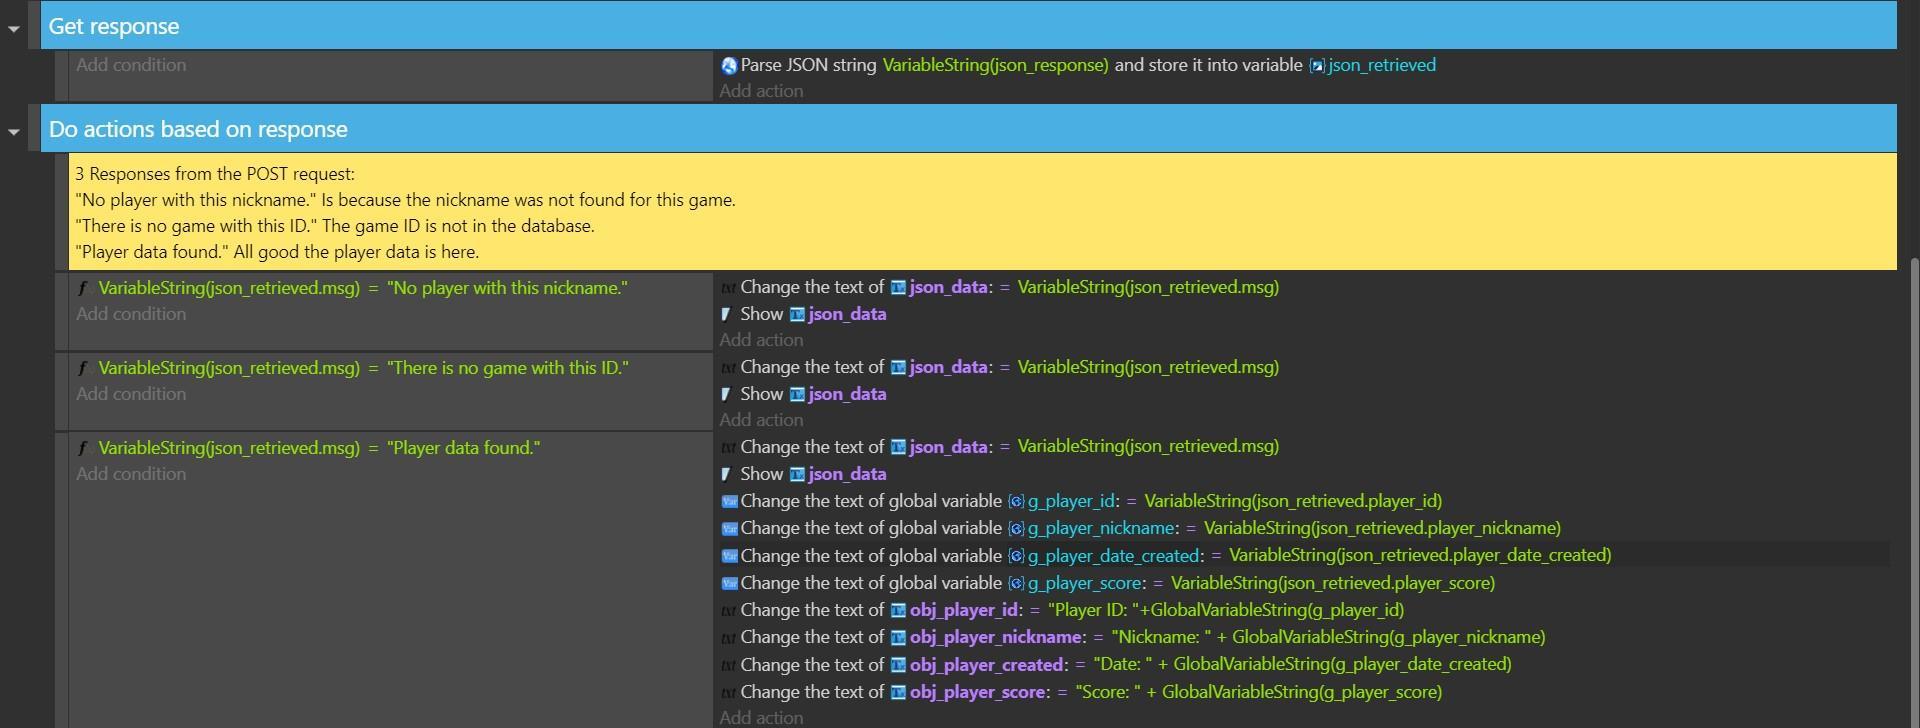The width and height of the screenshot is (1920, 728).
Task: Click variable action icon on g_player_score row
Action: click(x=729, y=584)
